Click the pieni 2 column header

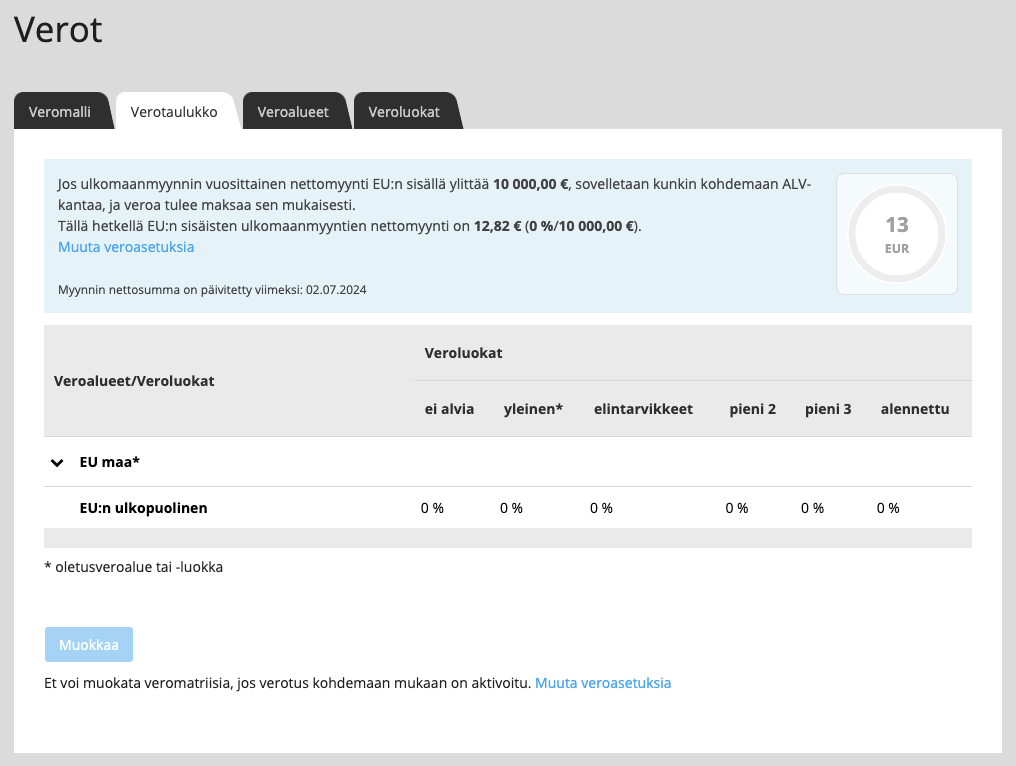click(752, 408)
